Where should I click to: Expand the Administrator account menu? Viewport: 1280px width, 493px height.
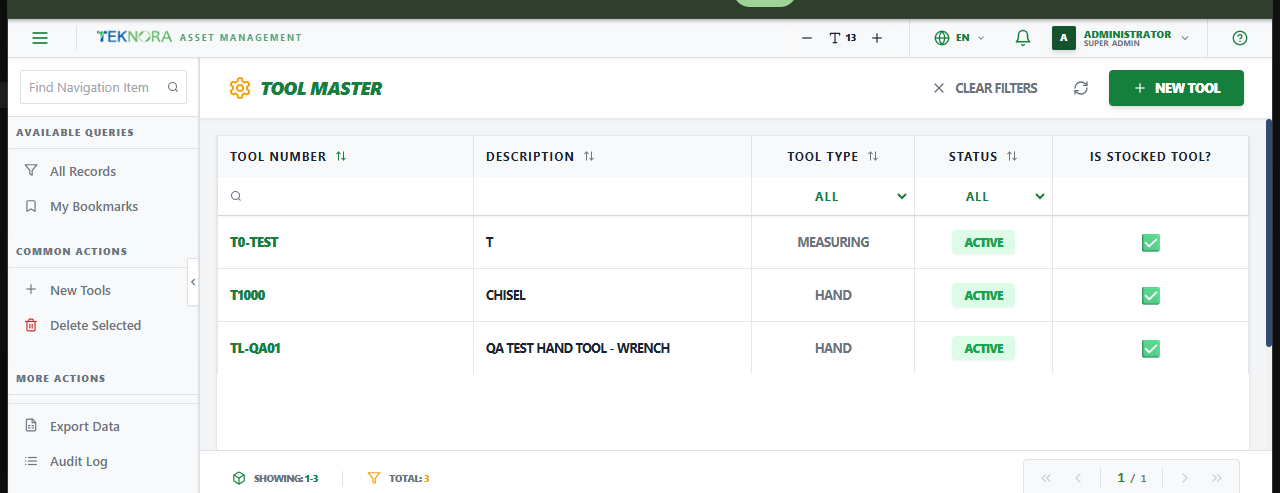pyautogui.click(x=1185, y=38)
